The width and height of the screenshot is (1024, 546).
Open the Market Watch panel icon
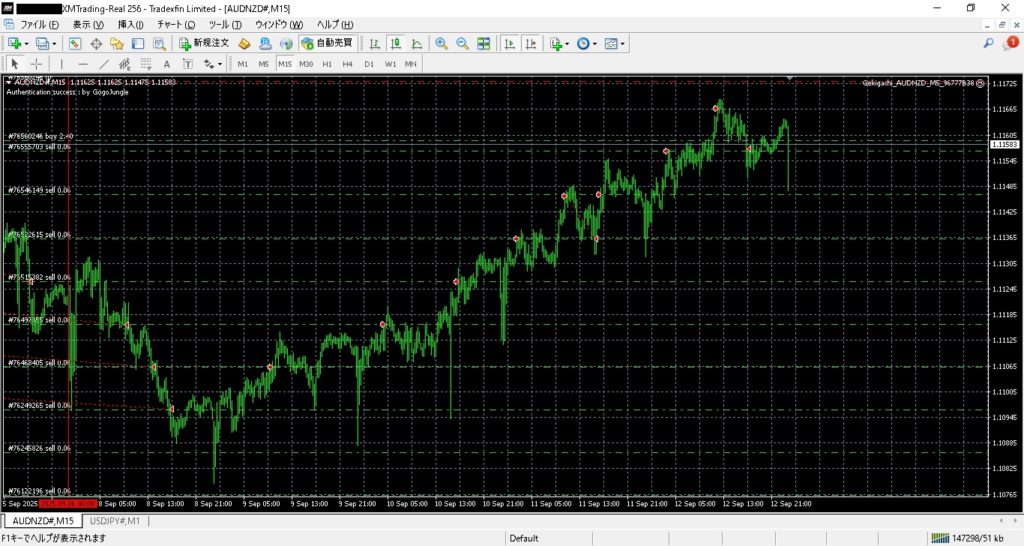coord(75,43)
